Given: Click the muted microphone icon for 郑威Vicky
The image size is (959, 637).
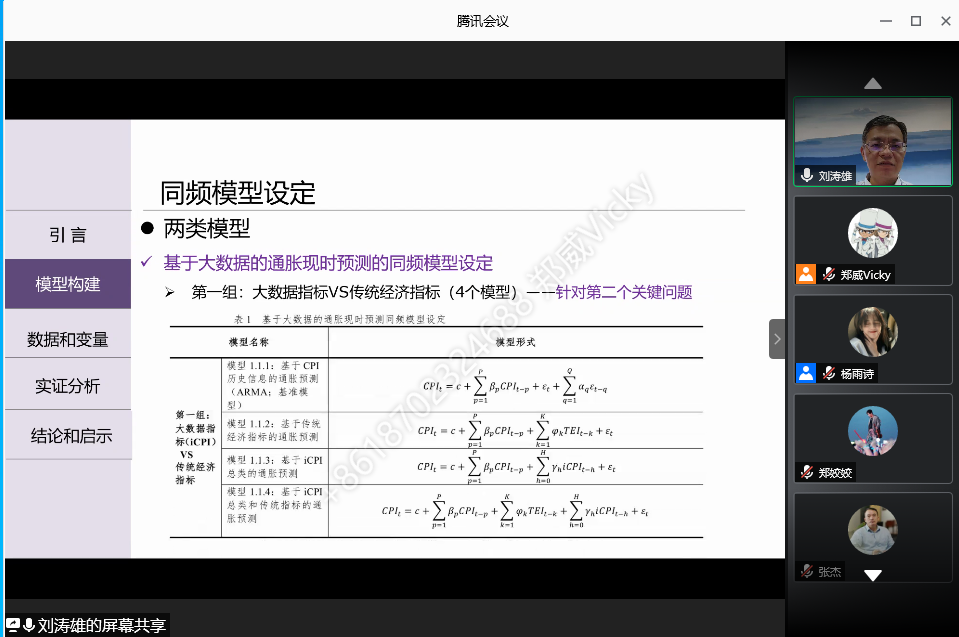Looking at the screenshot, I should pyautogui.click(x=829, y=274).
